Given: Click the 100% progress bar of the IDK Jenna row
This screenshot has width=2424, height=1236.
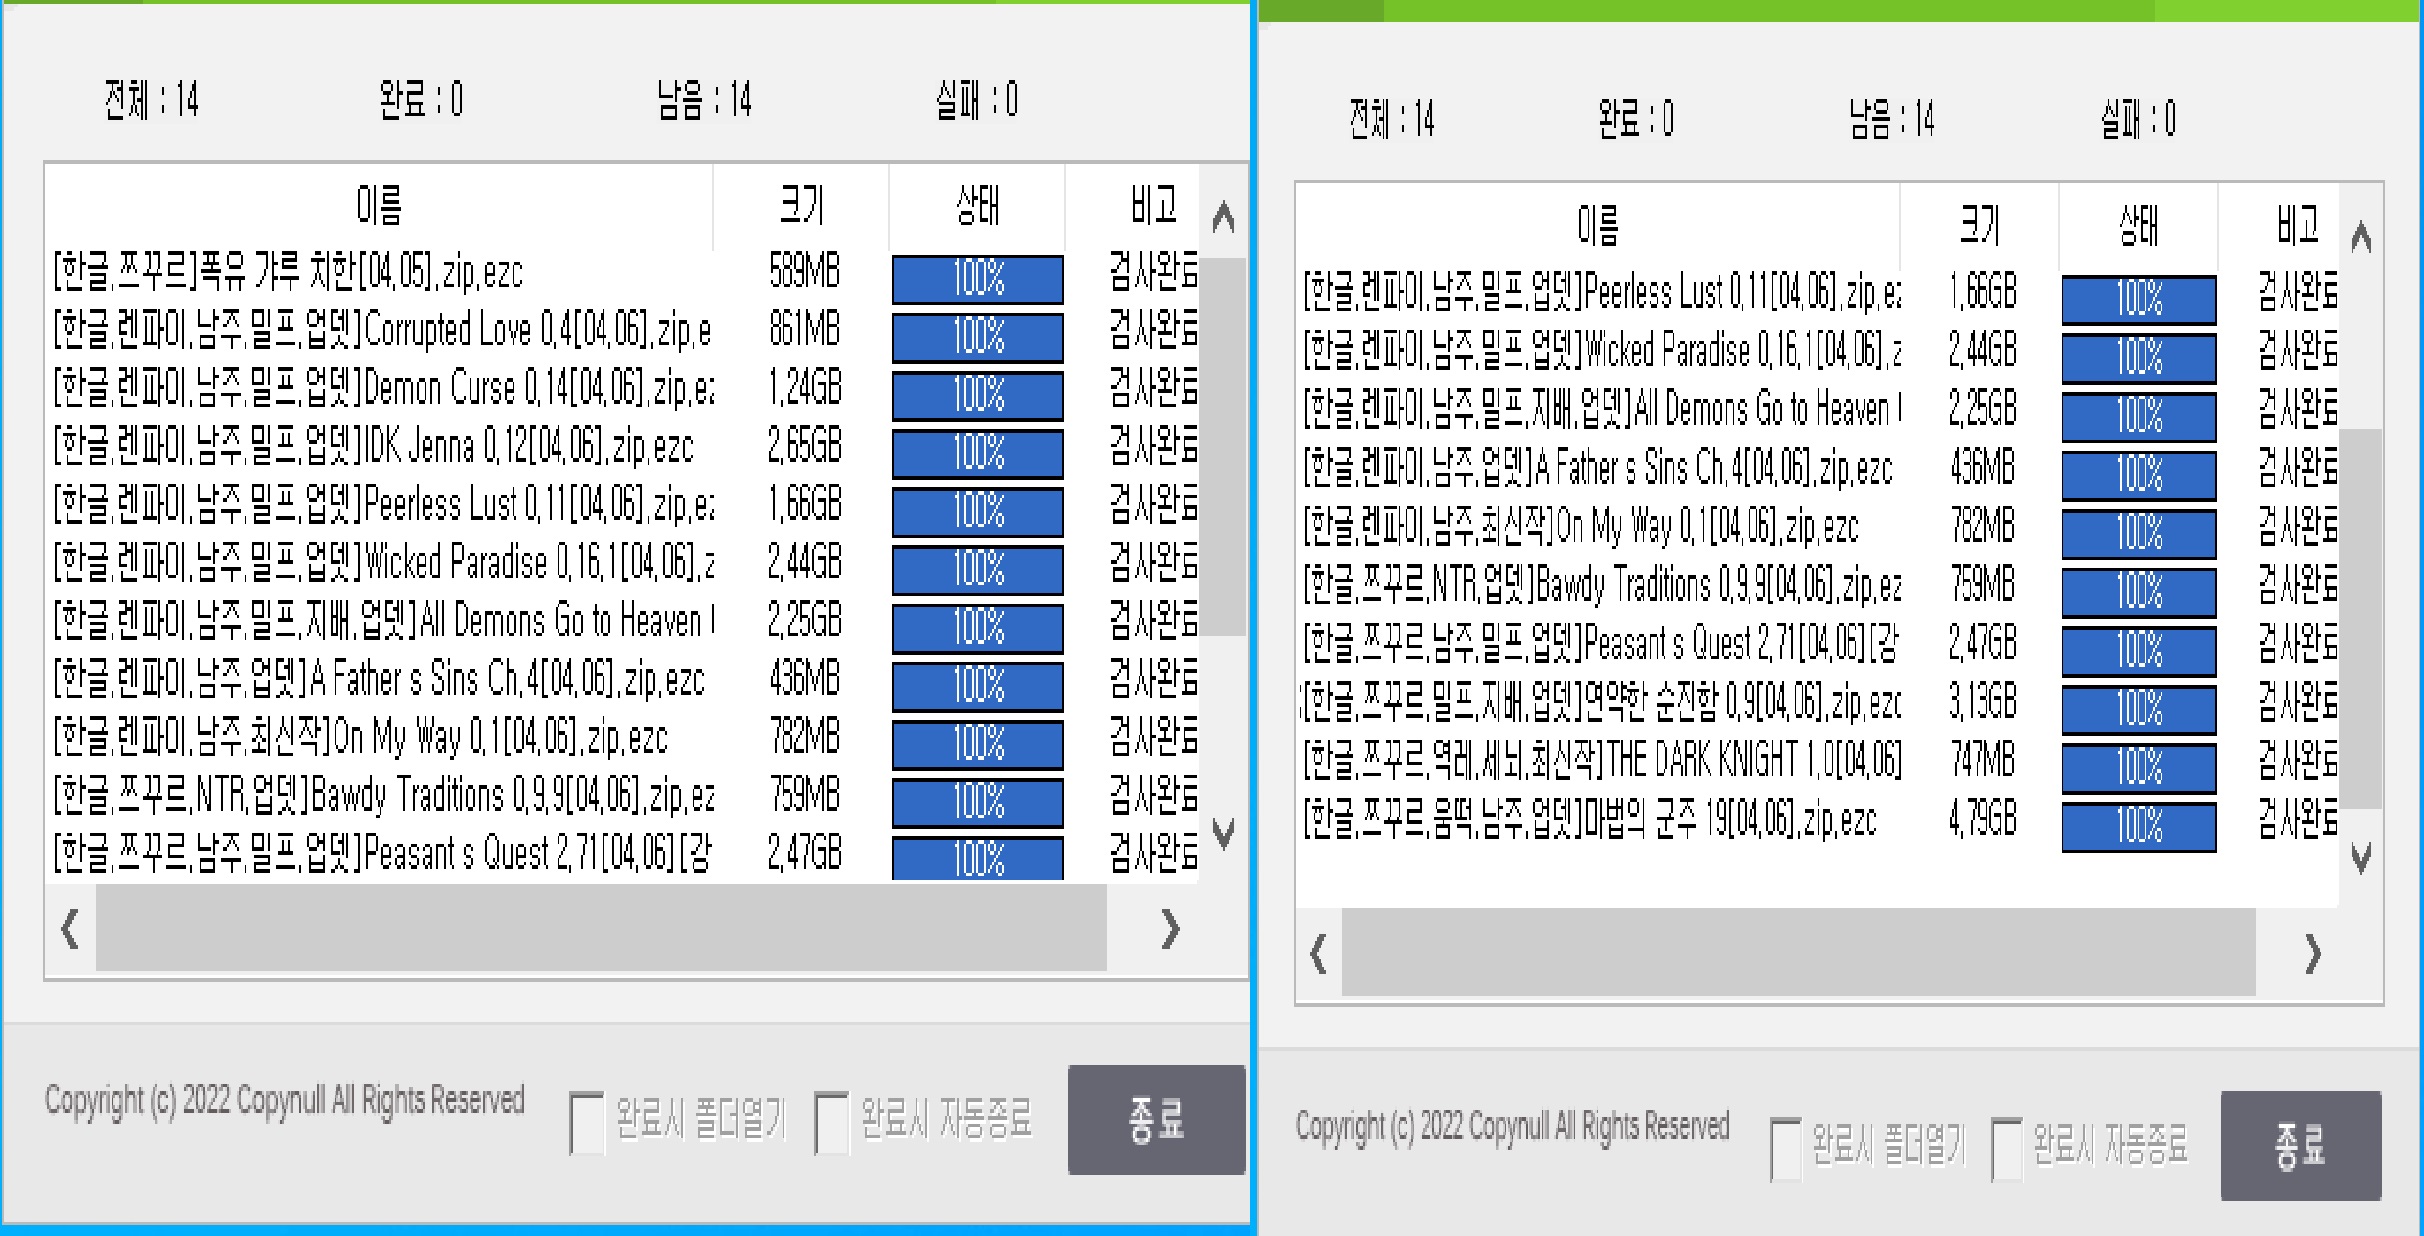Looking at the screenshot, I should coord(977,454).
